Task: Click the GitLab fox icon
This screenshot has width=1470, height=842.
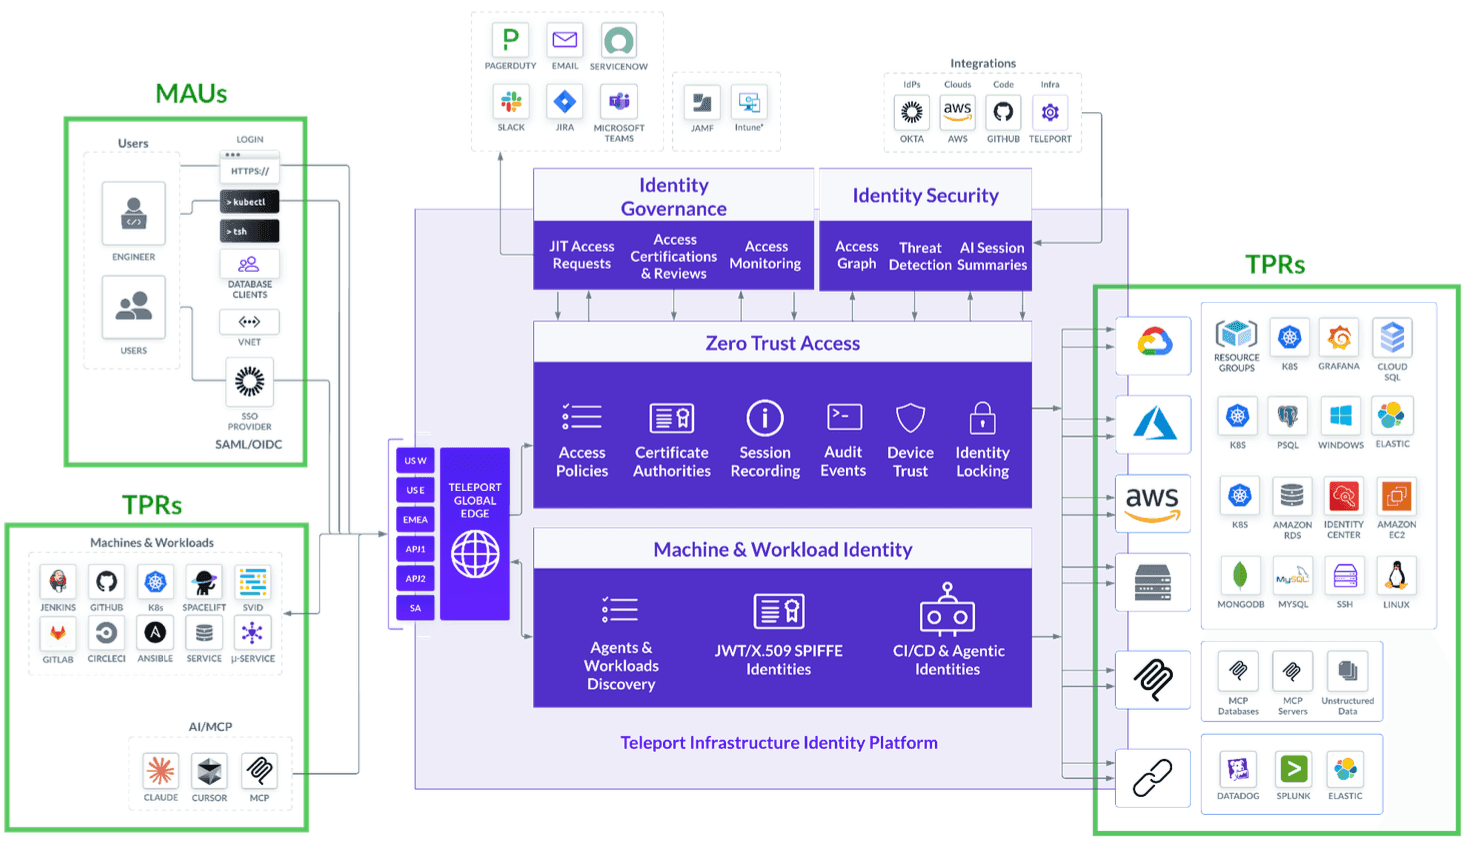Action: tap(58, 633)
